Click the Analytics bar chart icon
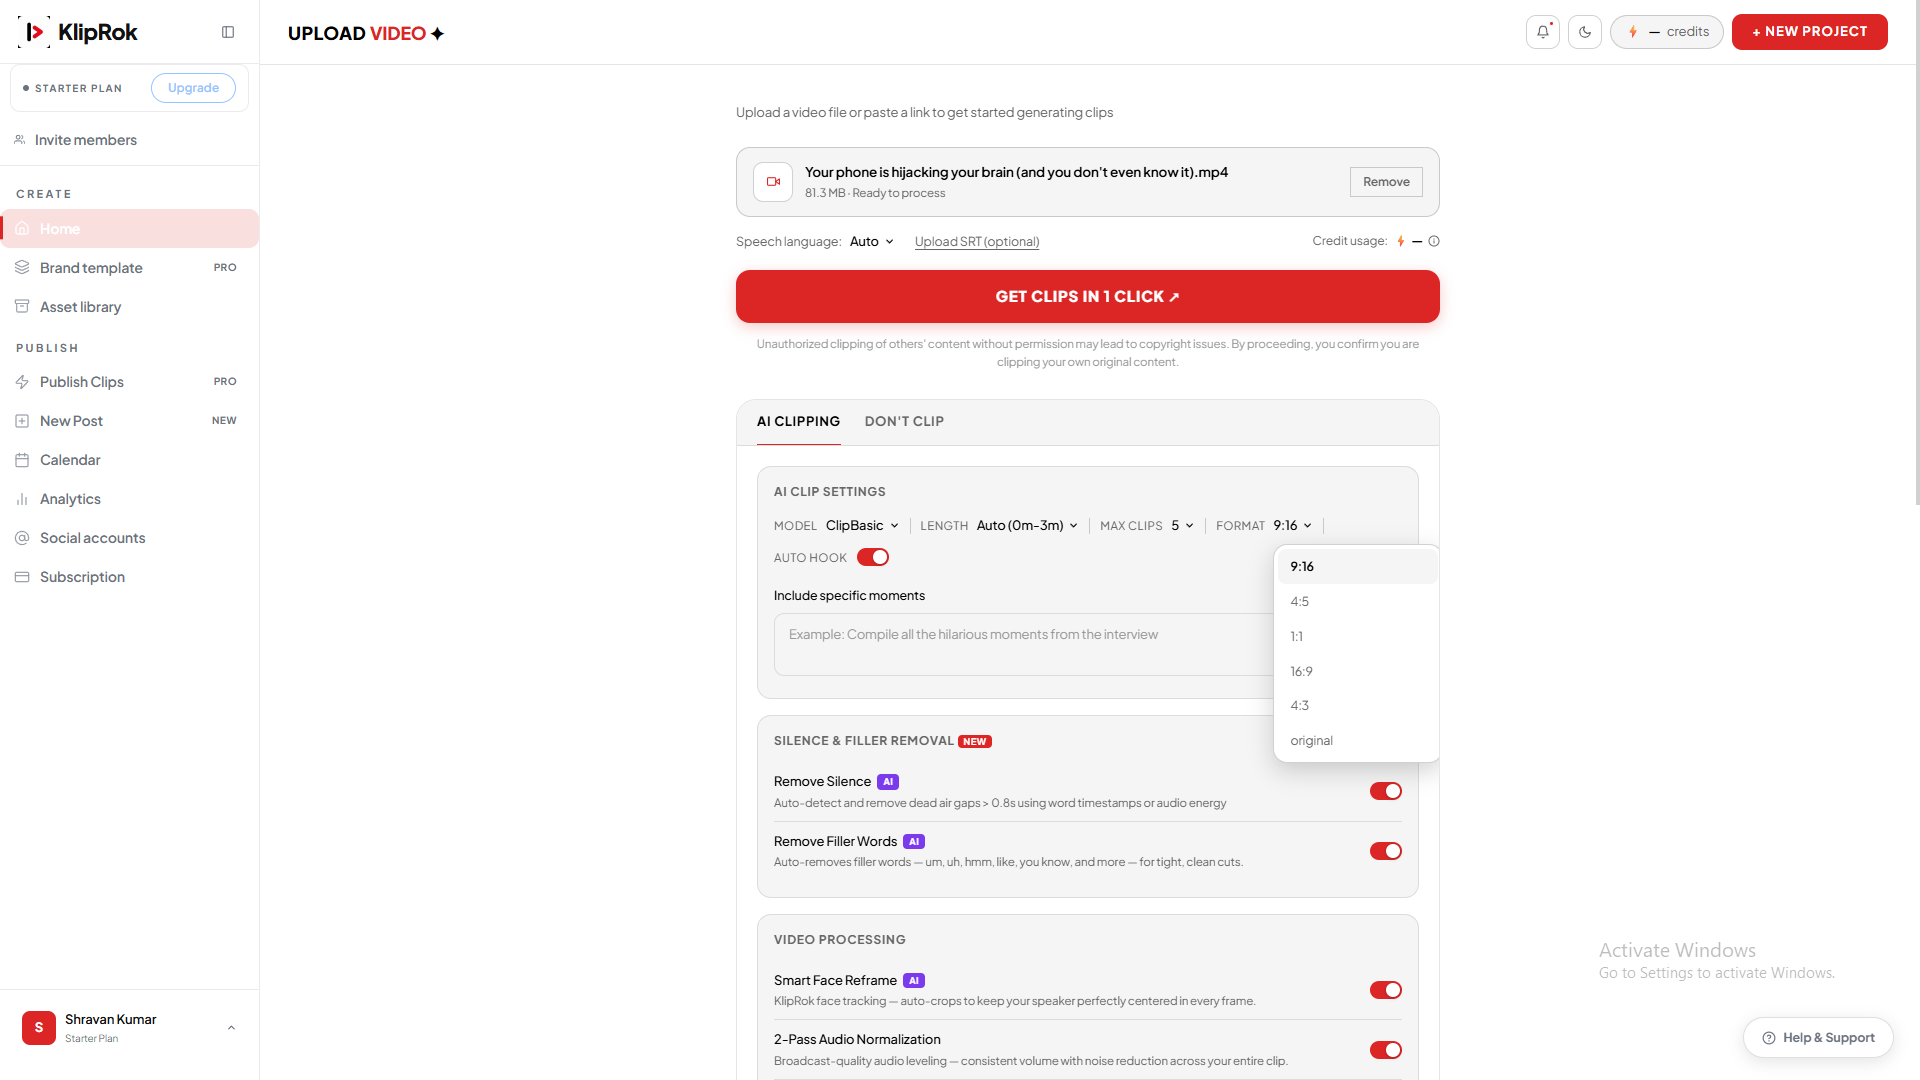This screenshot has height=1080, width=1920. (x=22, y=499)
